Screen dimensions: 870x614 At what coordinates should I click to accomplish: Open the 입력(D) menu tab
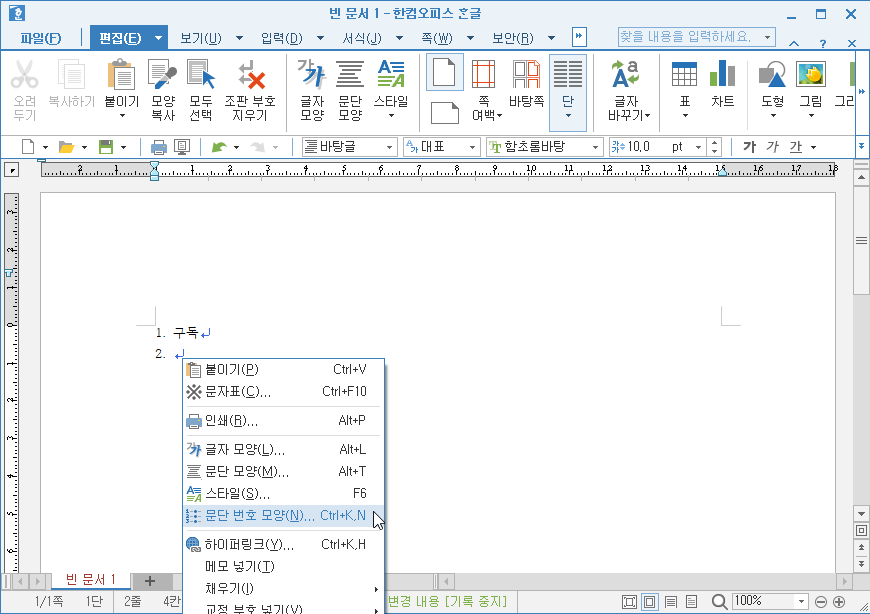coord(282,38)
